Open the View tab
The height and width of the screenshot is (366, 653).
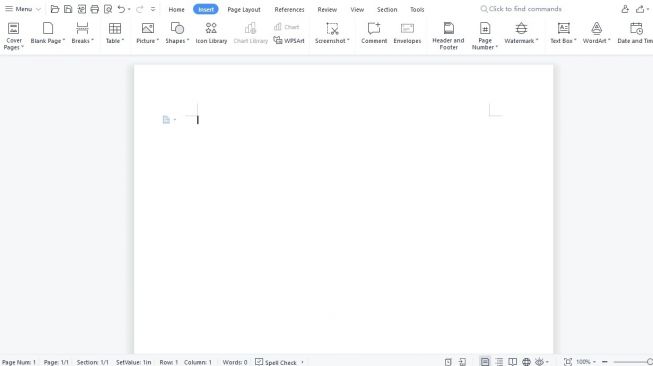357,9
